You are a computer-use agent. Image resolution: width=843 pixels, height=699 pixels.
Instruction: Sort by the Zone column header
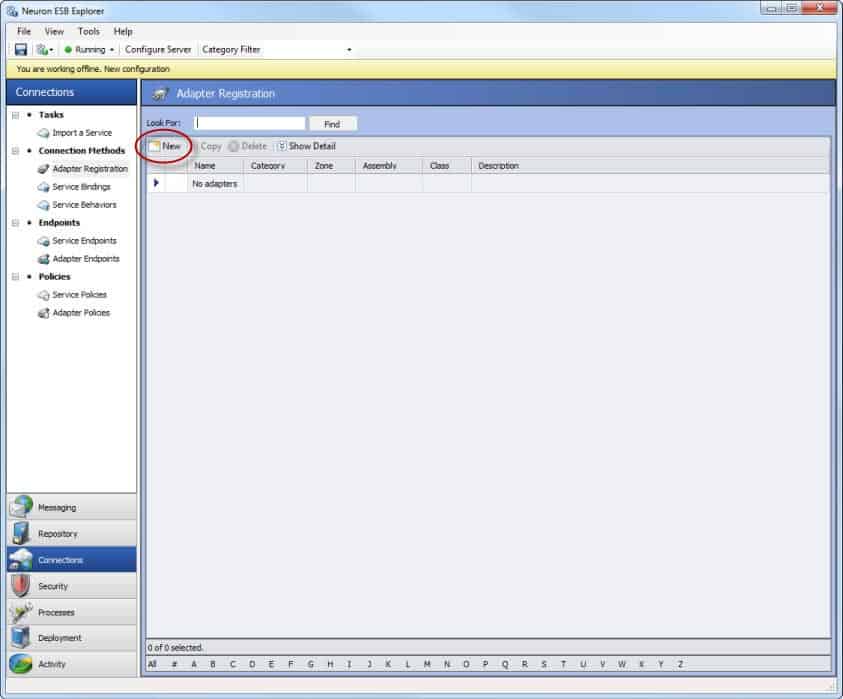tap(331, 166)
